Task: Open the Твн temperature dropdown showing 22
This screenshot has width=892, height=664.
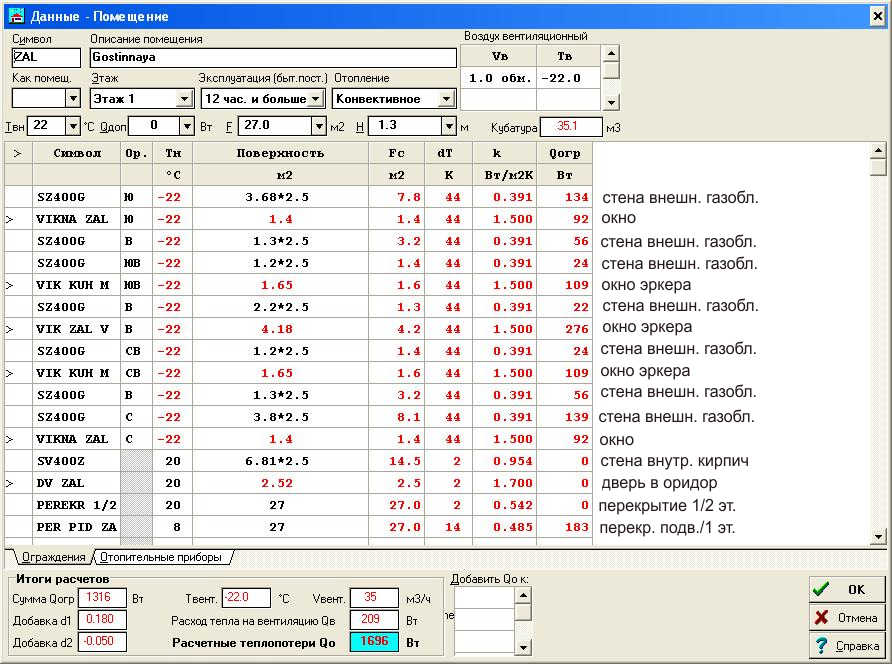Action: pyautogui.click(x=72, y=126)
